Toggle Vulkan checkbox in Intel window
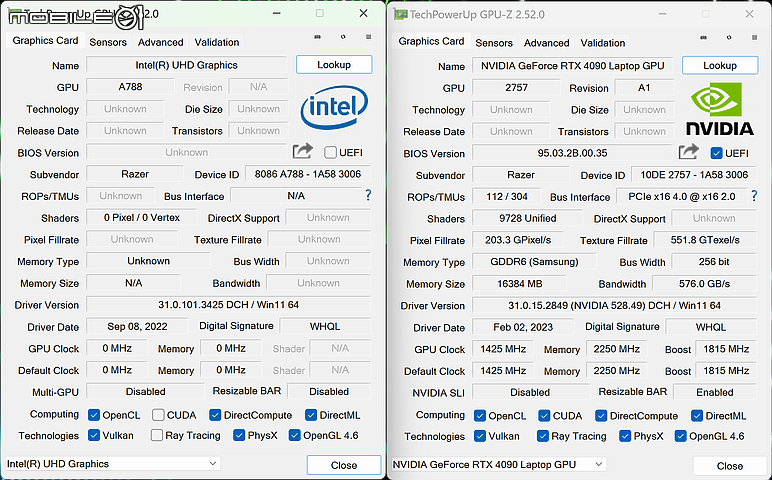 (94, 435)
